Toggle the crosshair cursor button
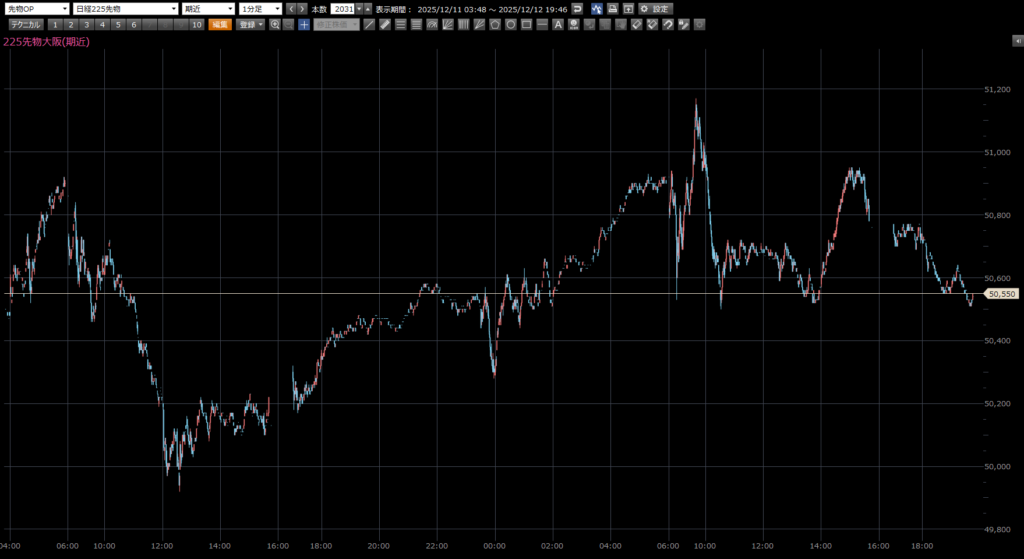This screenshot has width=1024, height=559. [x=304, y=24]
